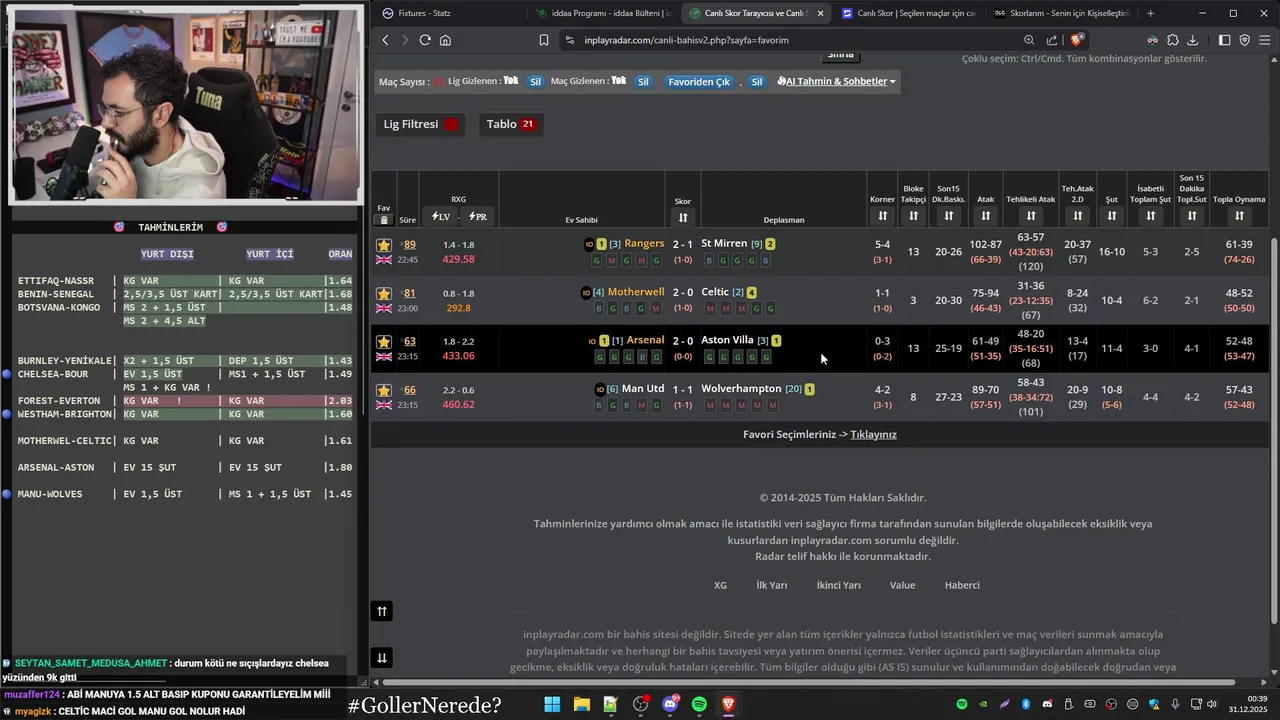Click the trash icon under Fav header
1280x720 pixels.
[x=383, y=220]
